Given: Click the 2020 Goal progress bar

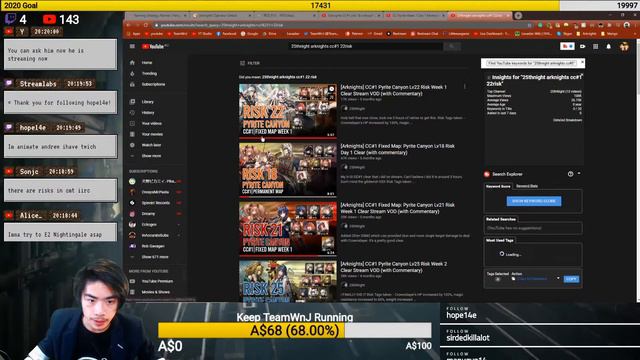Looking at the screenshot, I should pos(320,5).
